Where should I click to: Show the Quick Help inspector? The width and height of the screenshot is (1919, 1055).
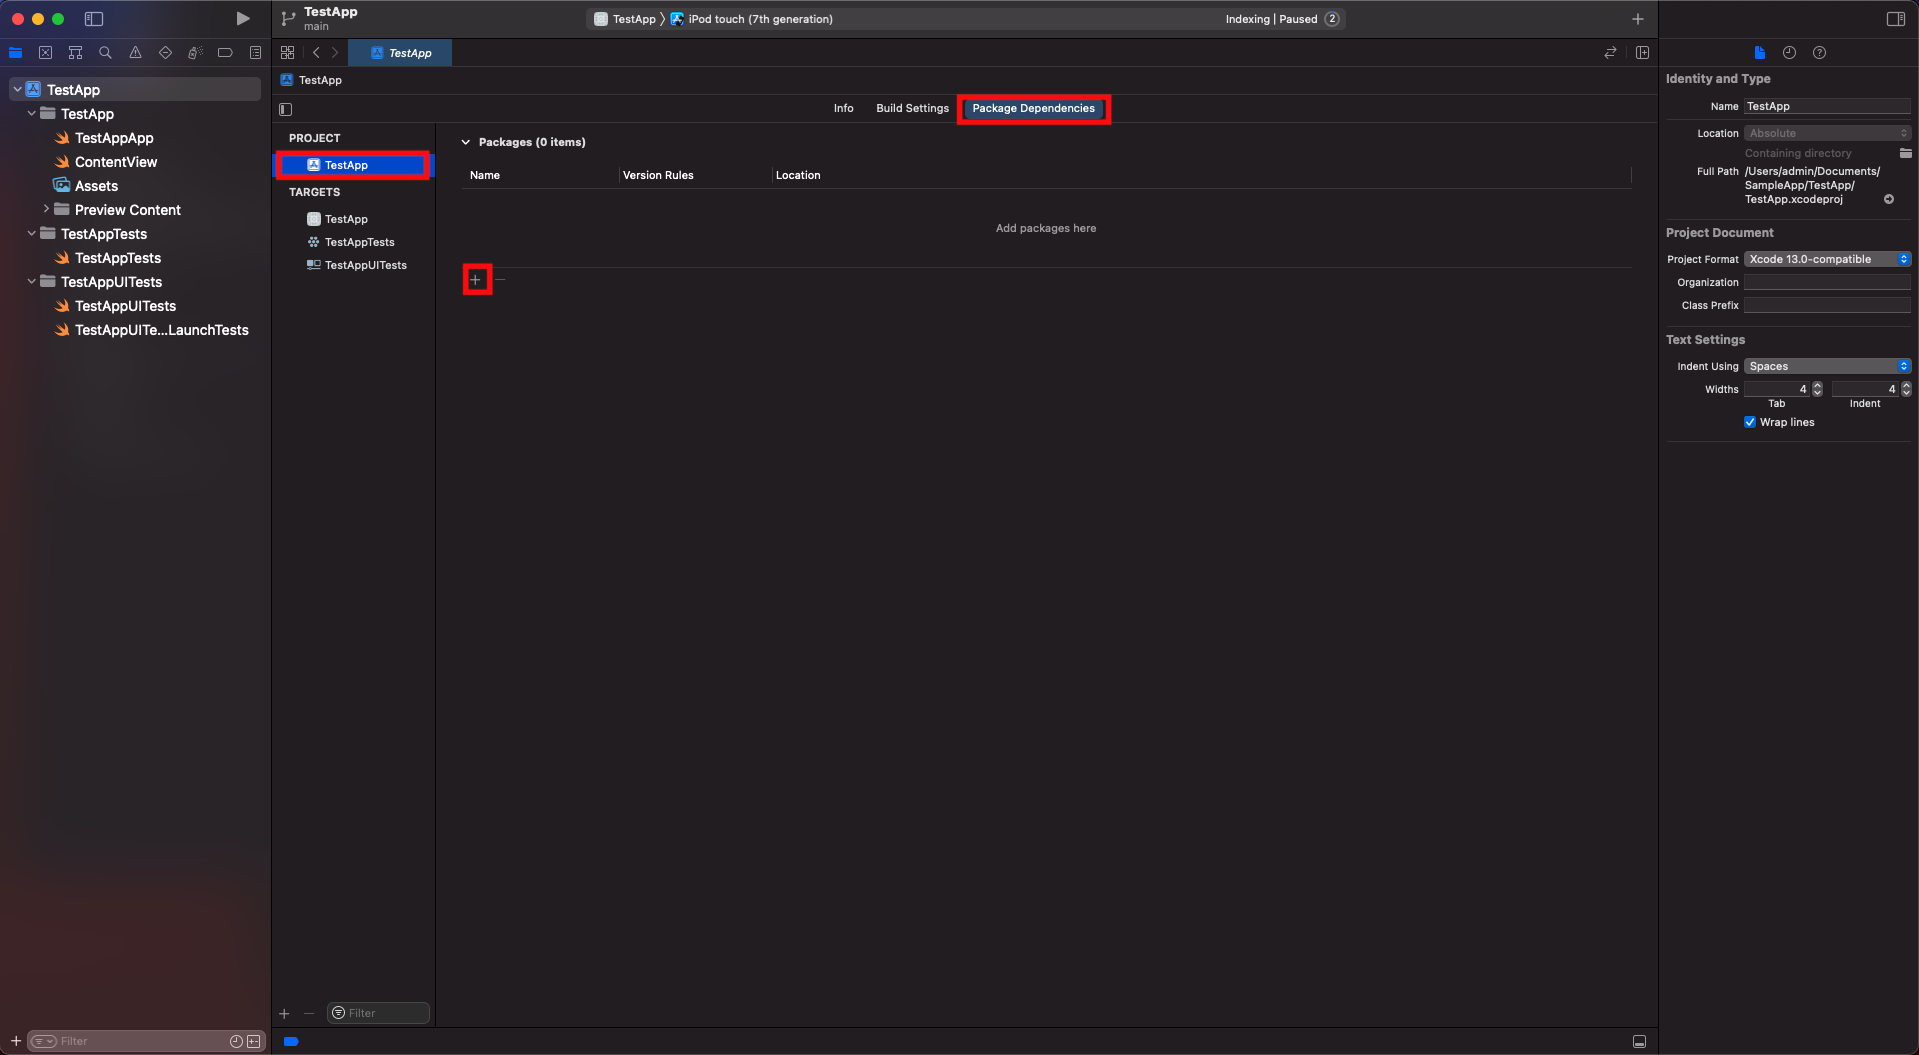pos(1820,53)
